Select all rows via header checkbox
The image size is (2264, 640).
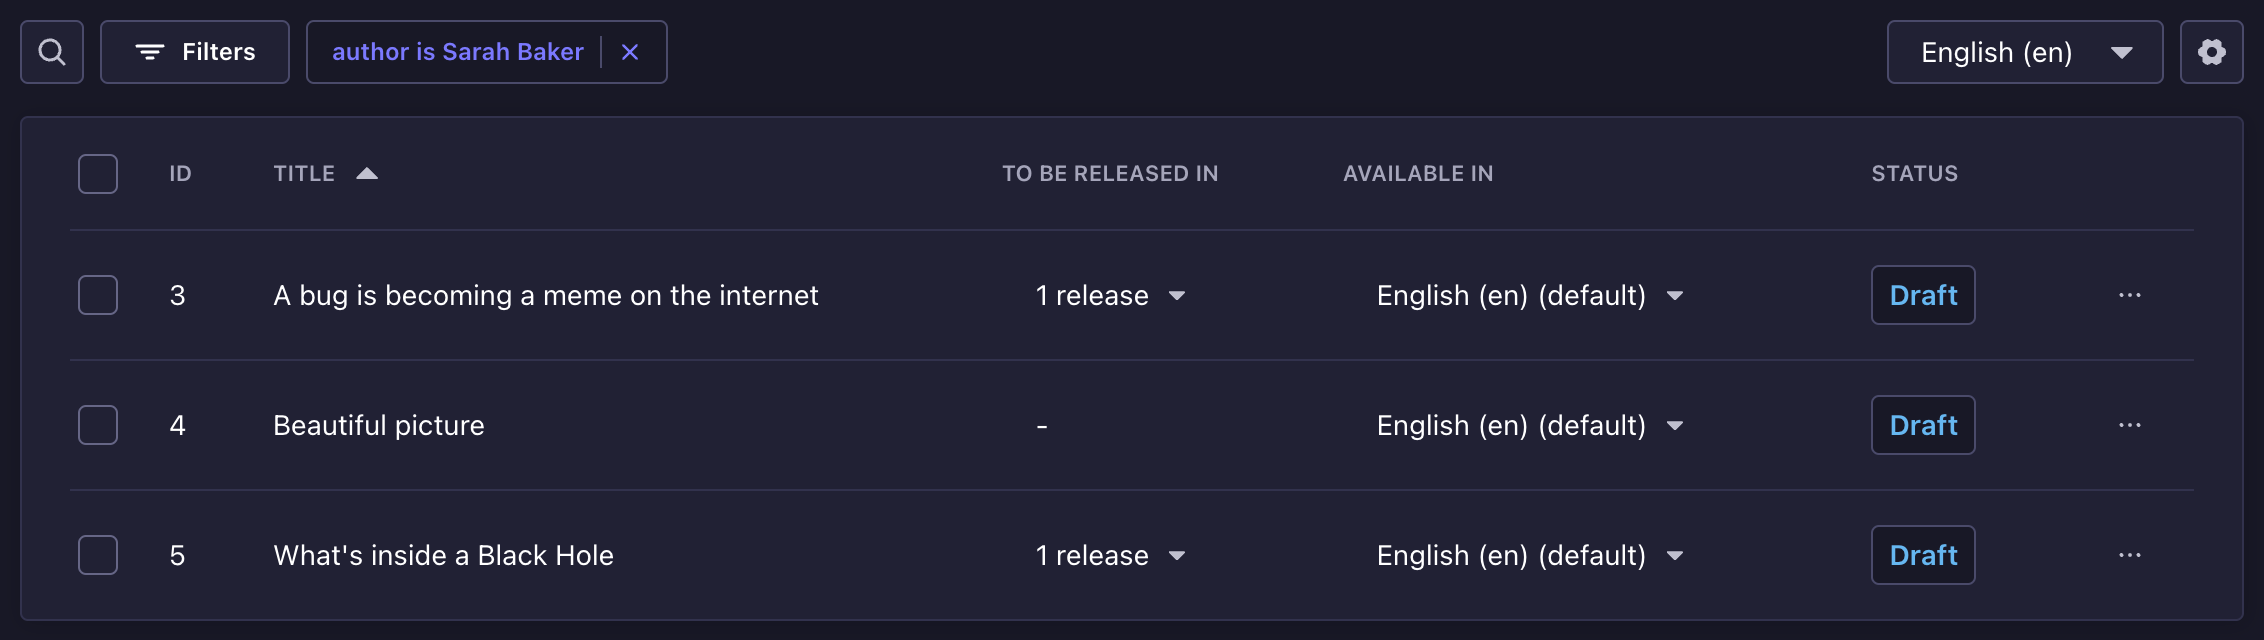point(97,173)
